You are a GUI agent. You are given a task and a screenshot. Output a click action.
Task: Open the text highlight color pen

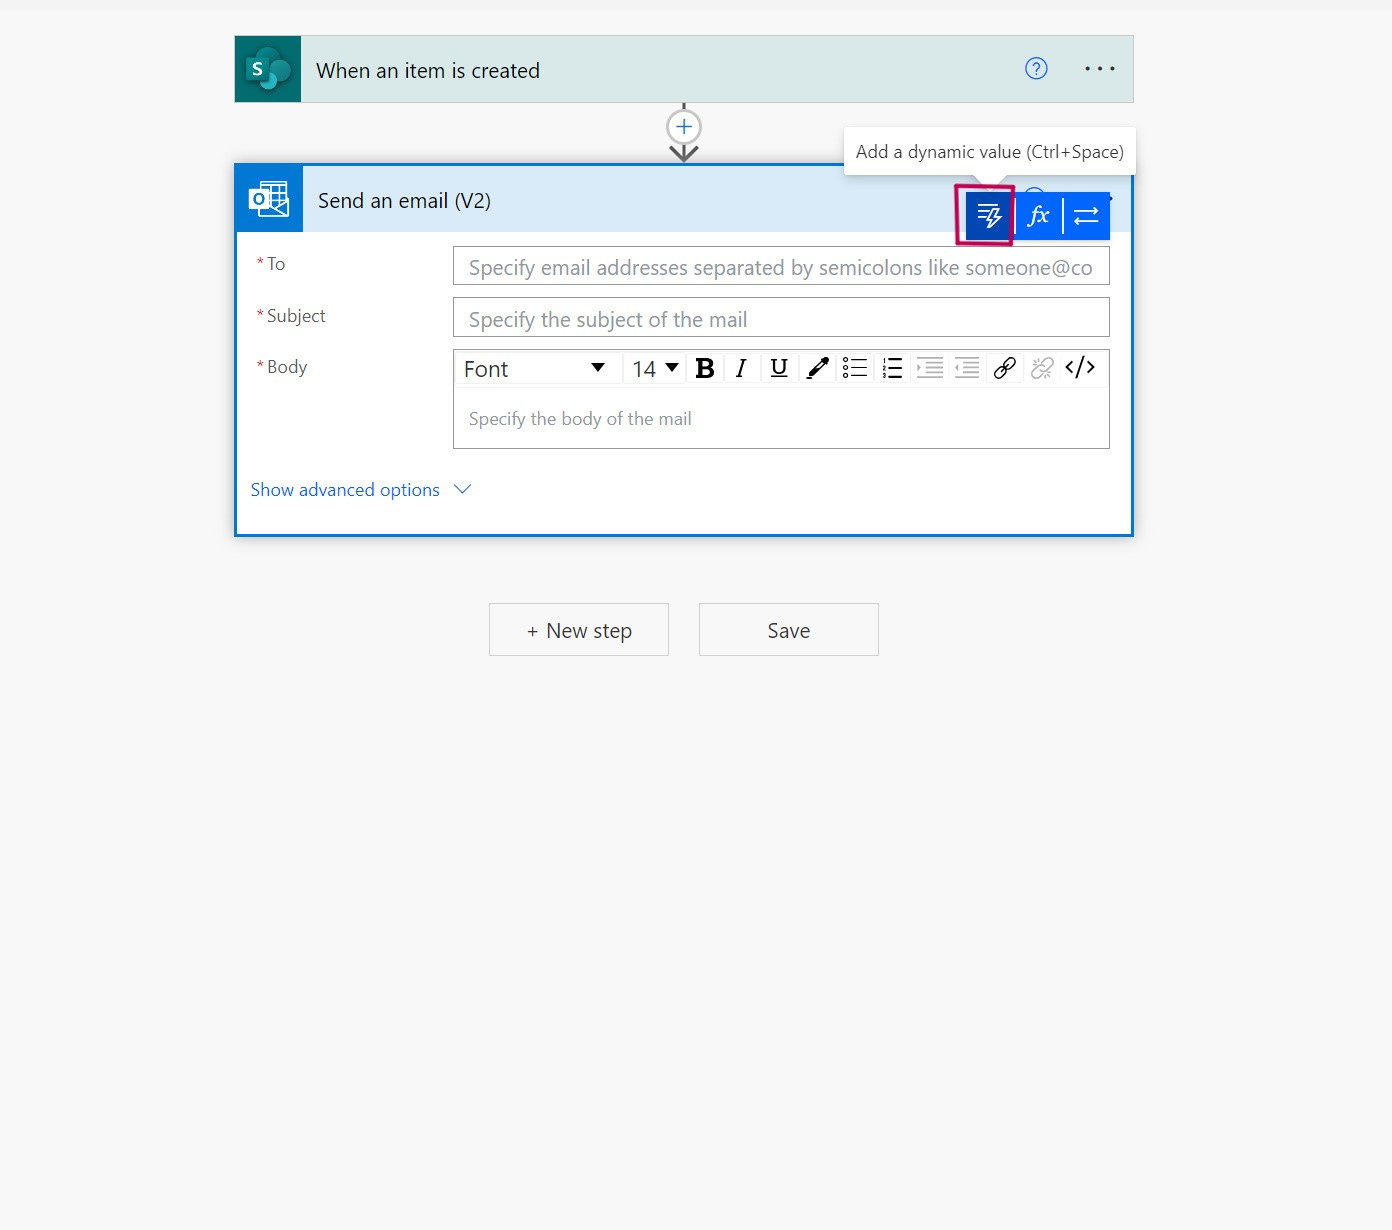pyautogui.click(x=817, y=368)
